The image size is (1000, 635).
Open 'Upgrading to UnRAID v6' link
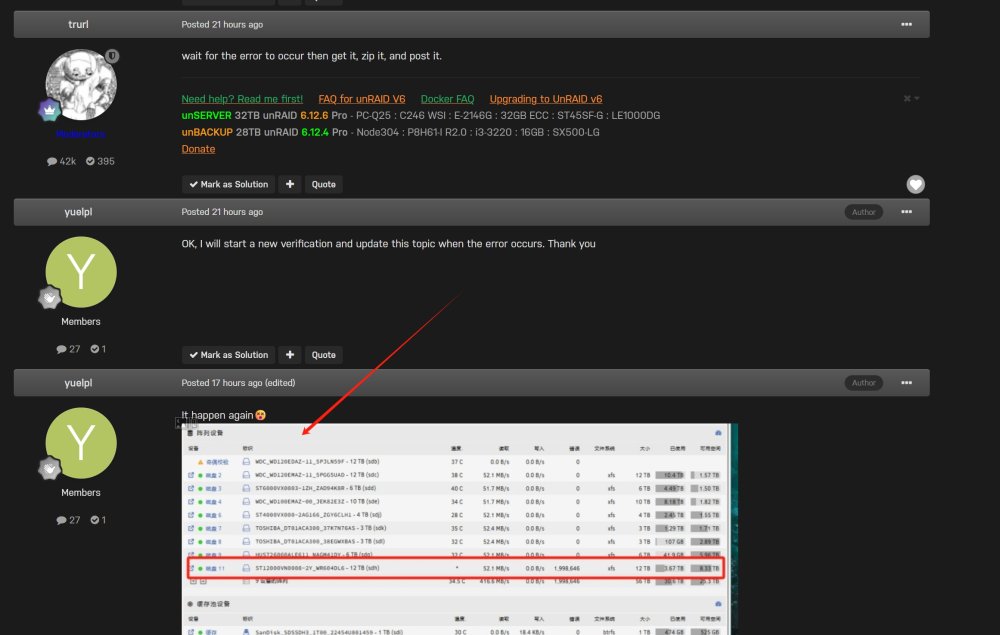pos(545,99)
